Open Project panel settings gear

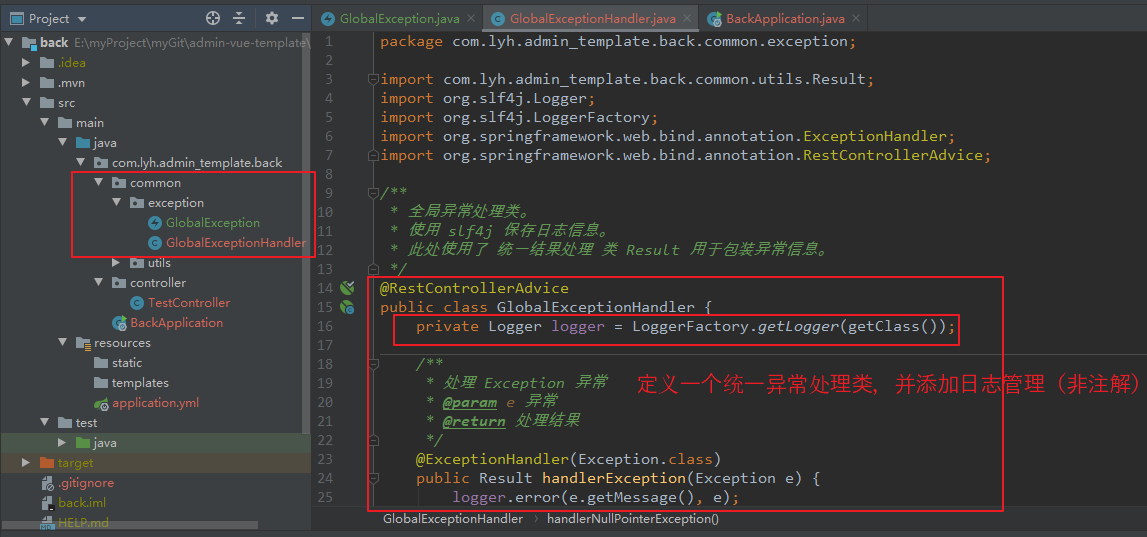(271, 18)
